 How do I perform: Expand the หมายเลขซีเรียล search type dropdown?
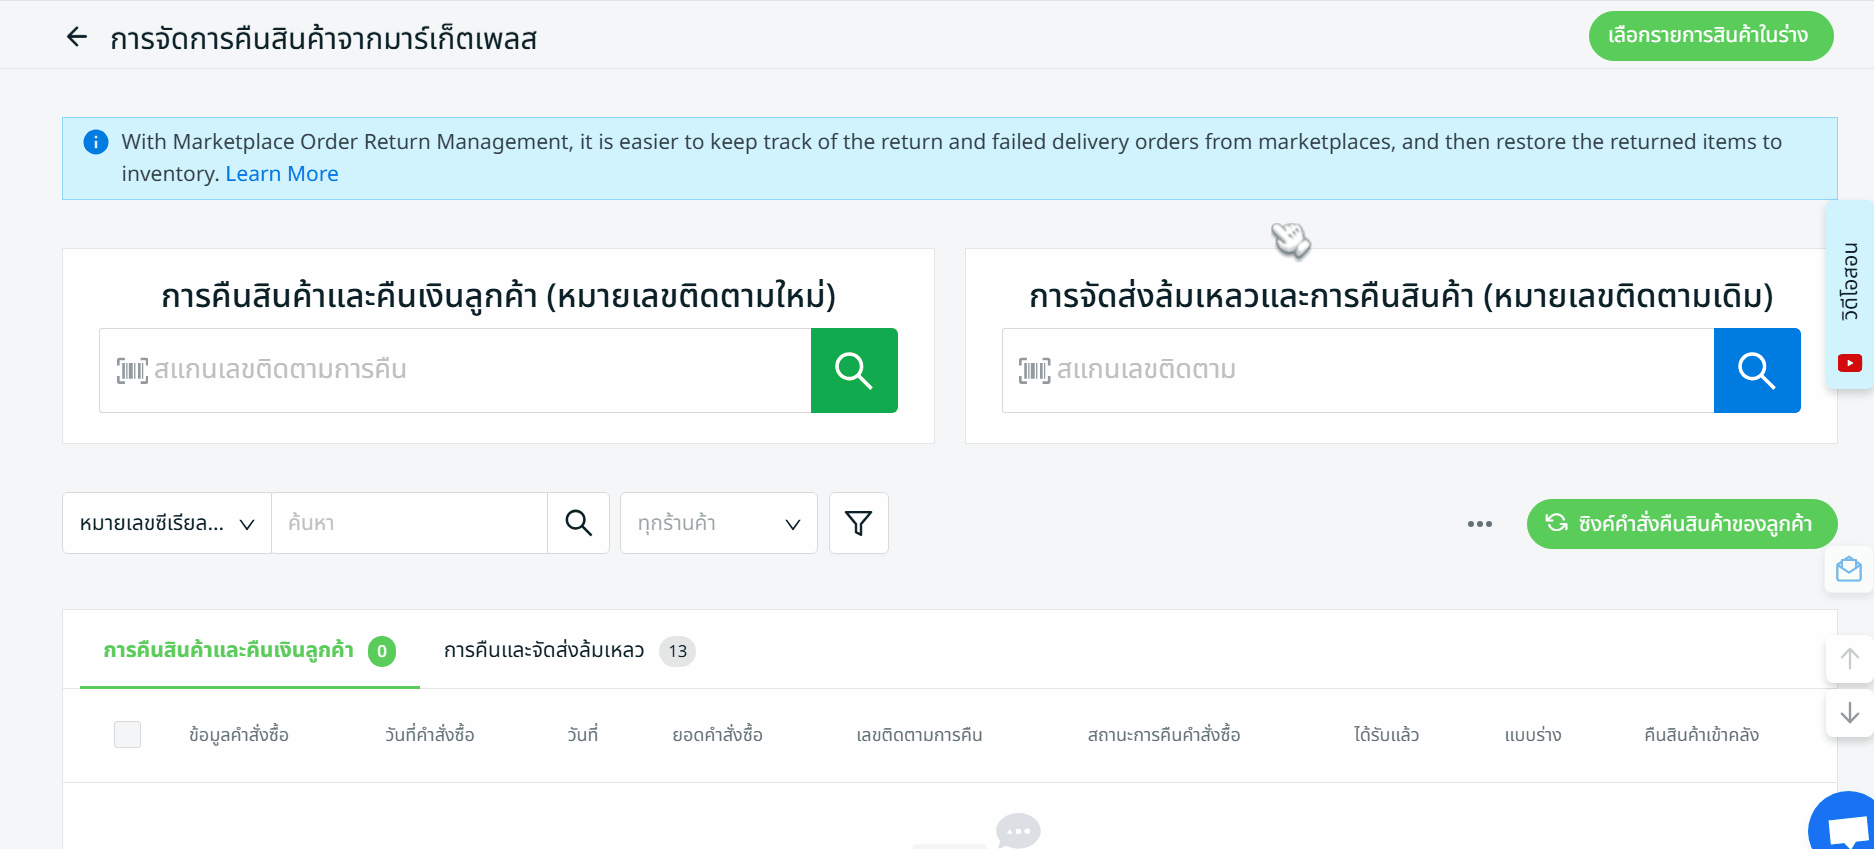(x=167, y=523)
